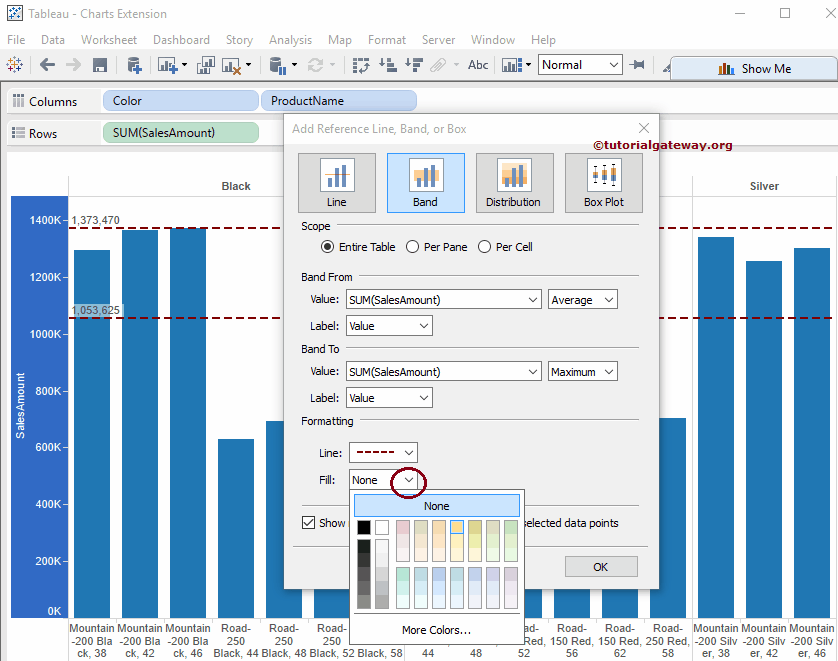Toggle the Abc mark labels icon

point(478,65)
